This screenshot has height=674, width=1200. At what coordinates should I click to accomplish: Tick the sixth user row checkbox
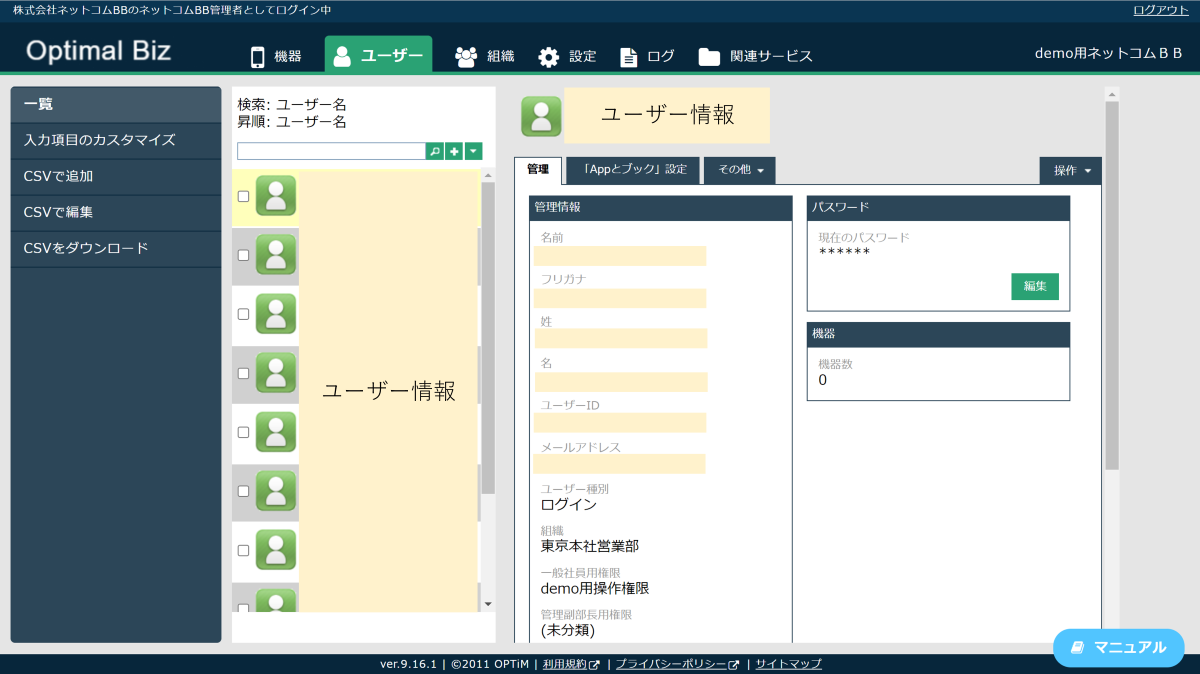(x=243, y=491)
